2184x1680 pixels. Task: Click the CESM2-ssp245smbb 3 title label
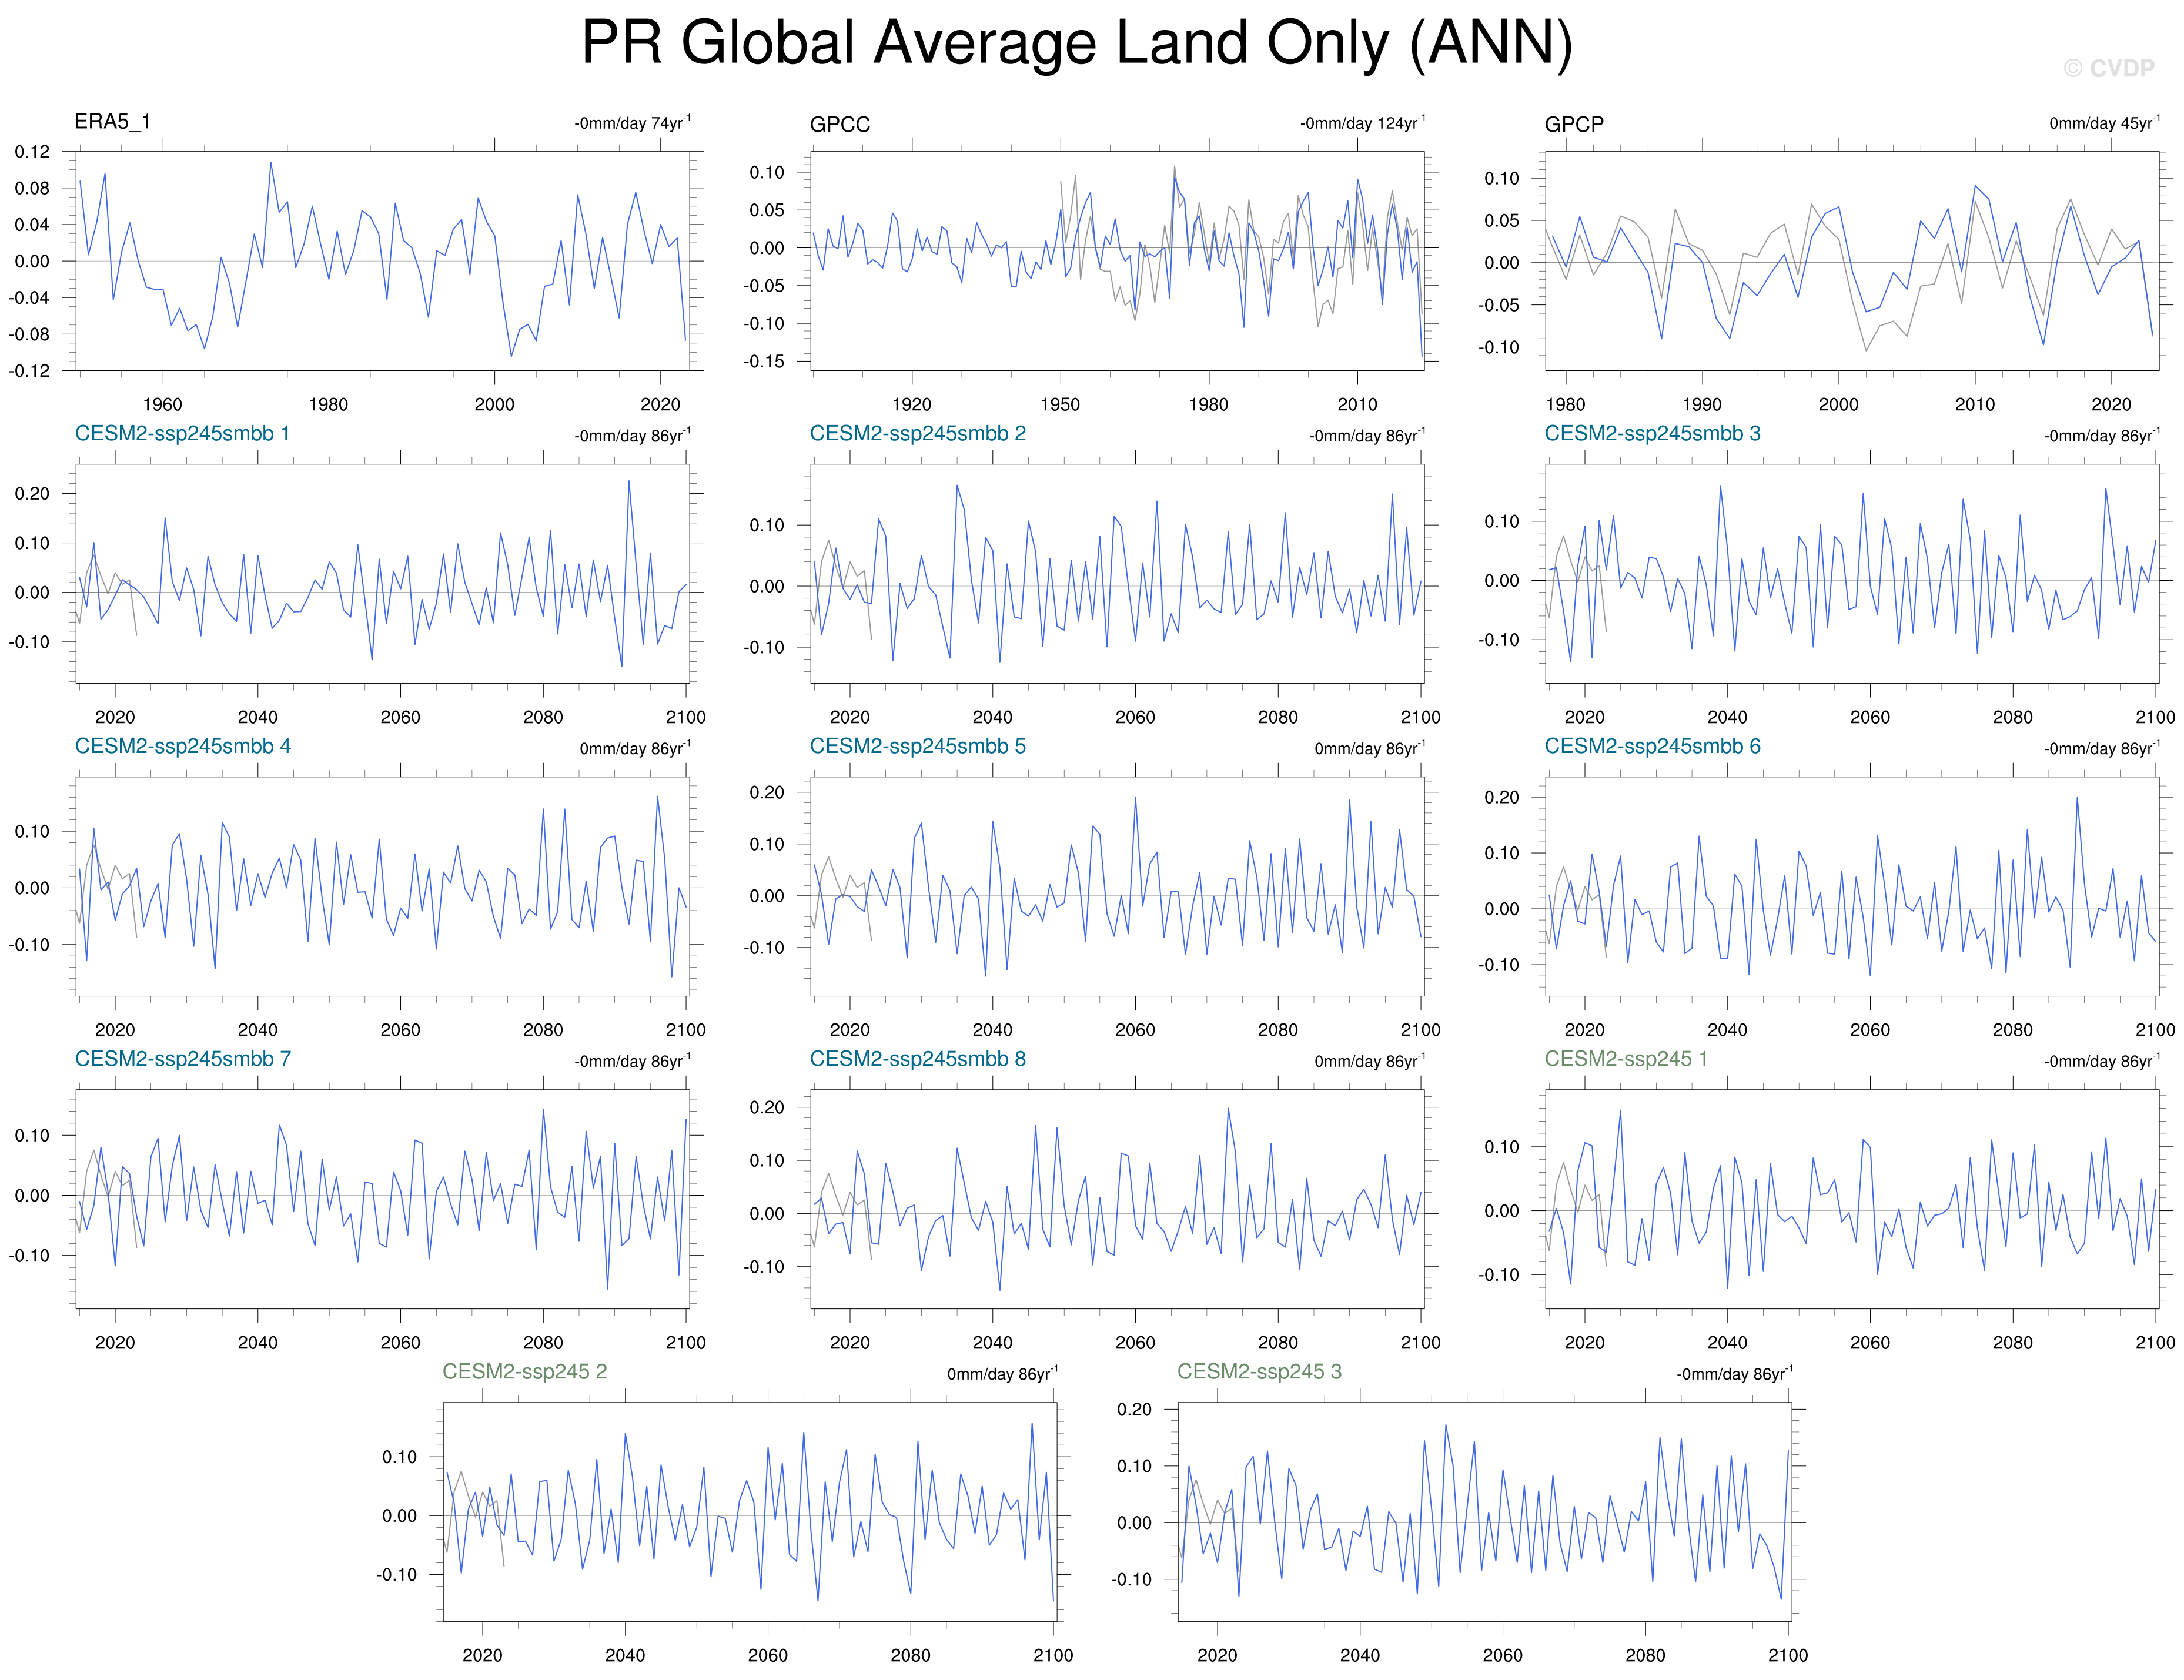coord(1652,434)
